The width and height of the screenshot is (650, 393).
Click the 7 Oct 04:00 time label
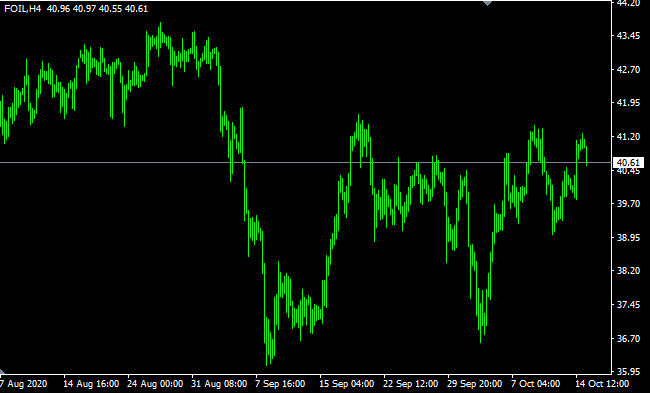536,383
